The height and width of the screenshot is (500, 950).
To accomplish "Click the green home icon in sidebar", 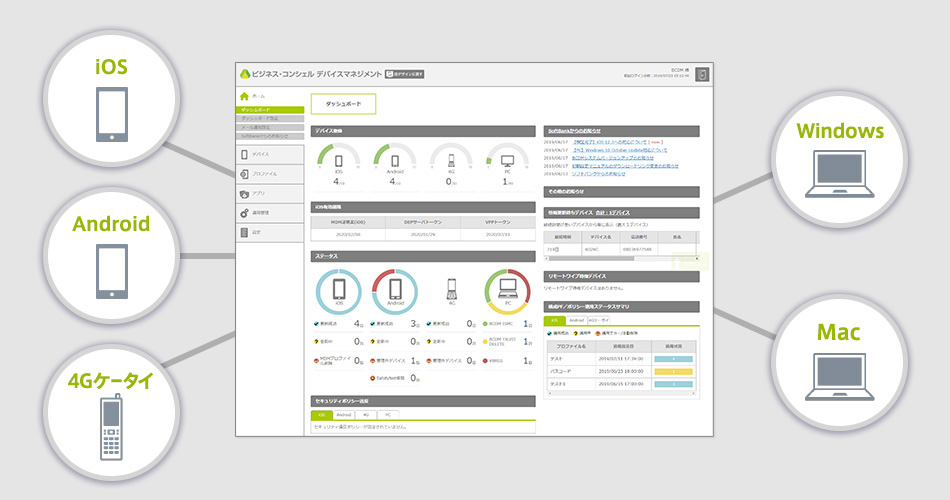I will pos(244,96).
